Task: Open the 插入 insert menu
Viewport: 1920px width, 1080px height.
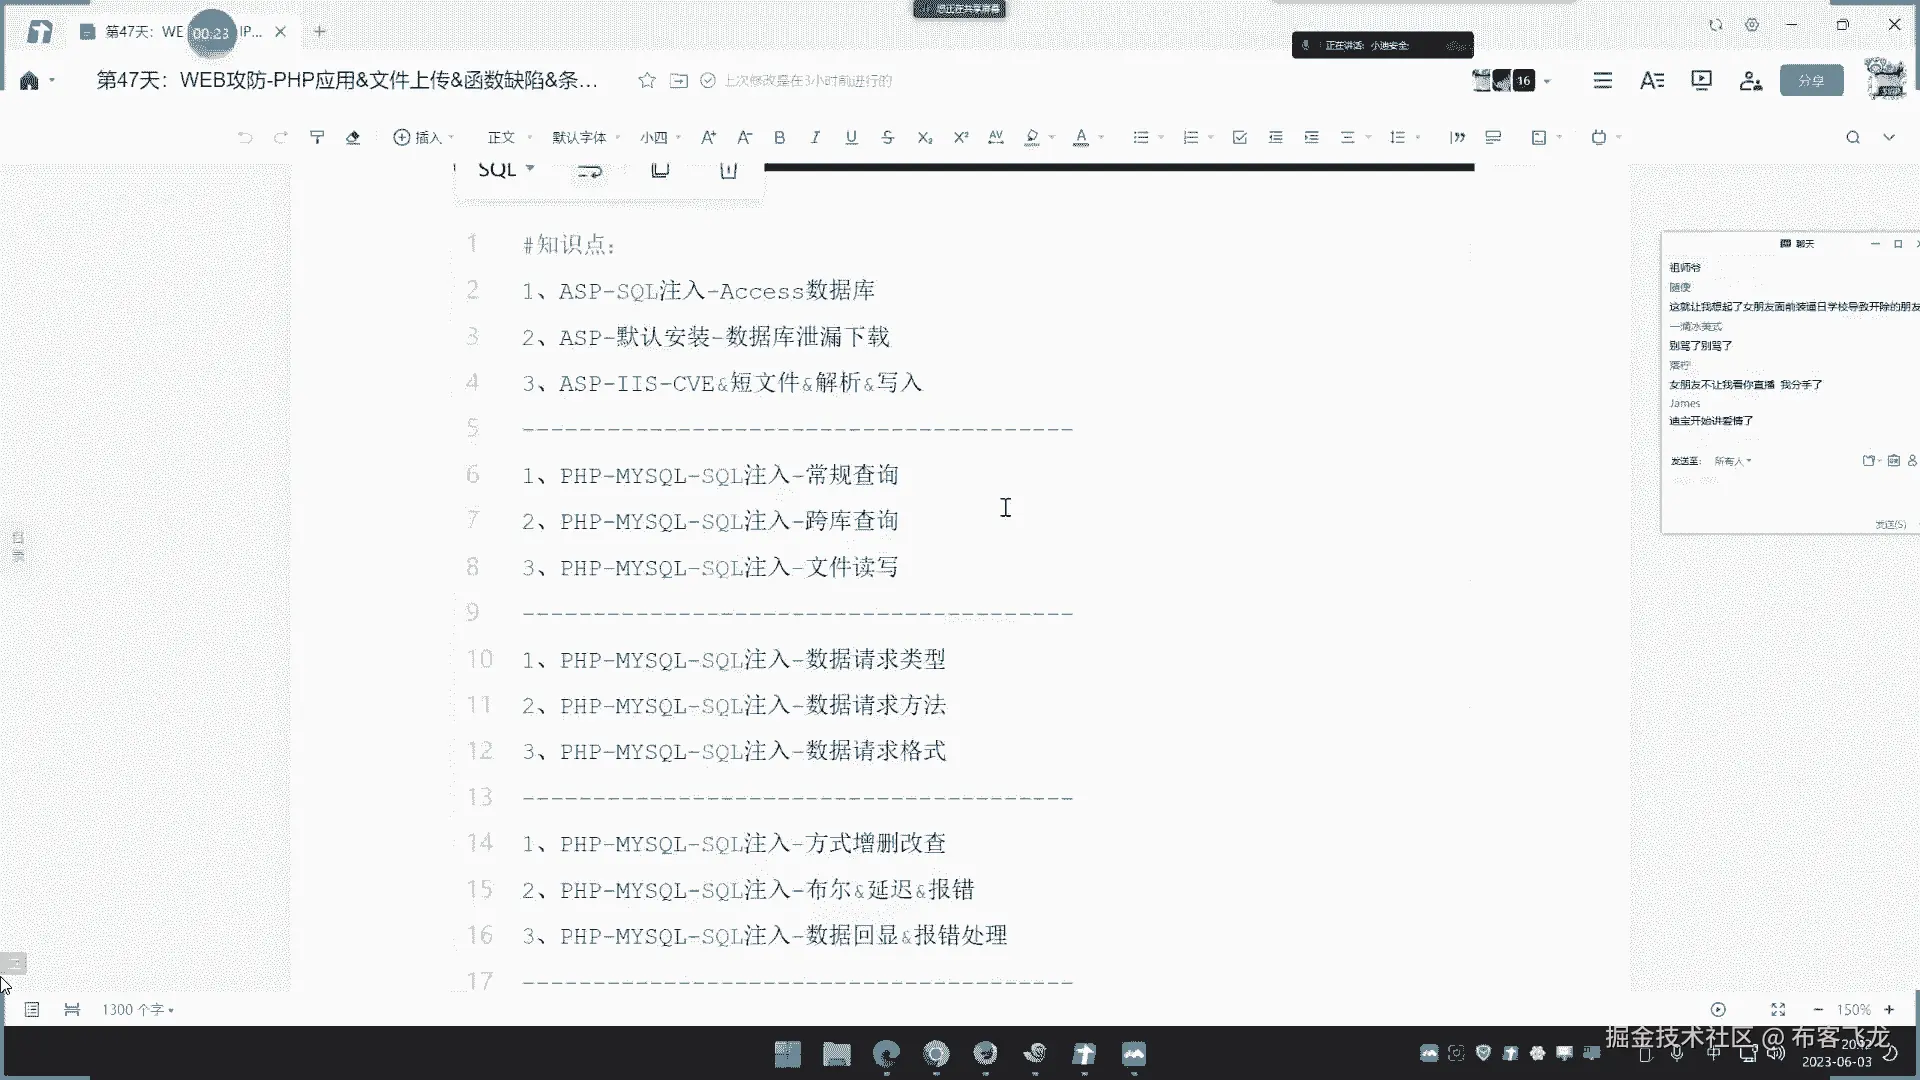Action: click(x=422, y=137)
